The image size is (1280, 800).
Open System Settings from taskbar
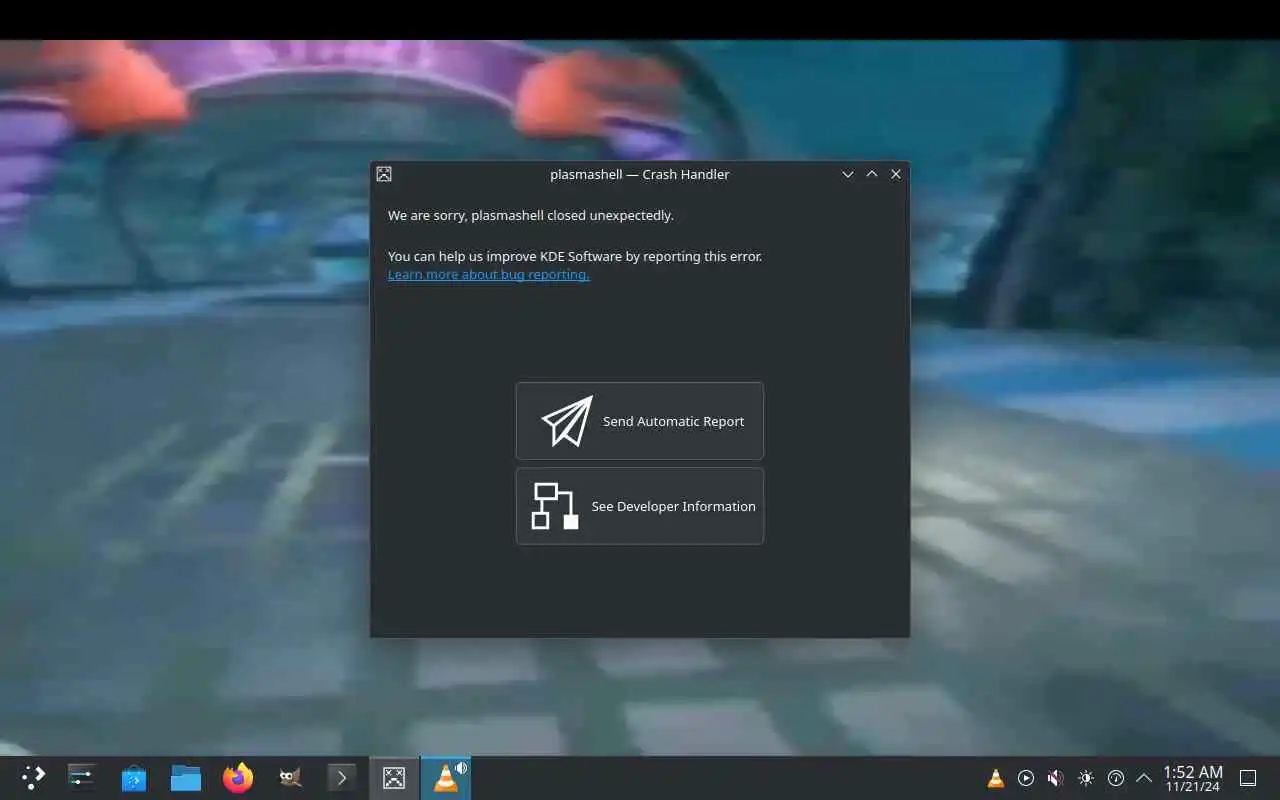coord(81,777)
